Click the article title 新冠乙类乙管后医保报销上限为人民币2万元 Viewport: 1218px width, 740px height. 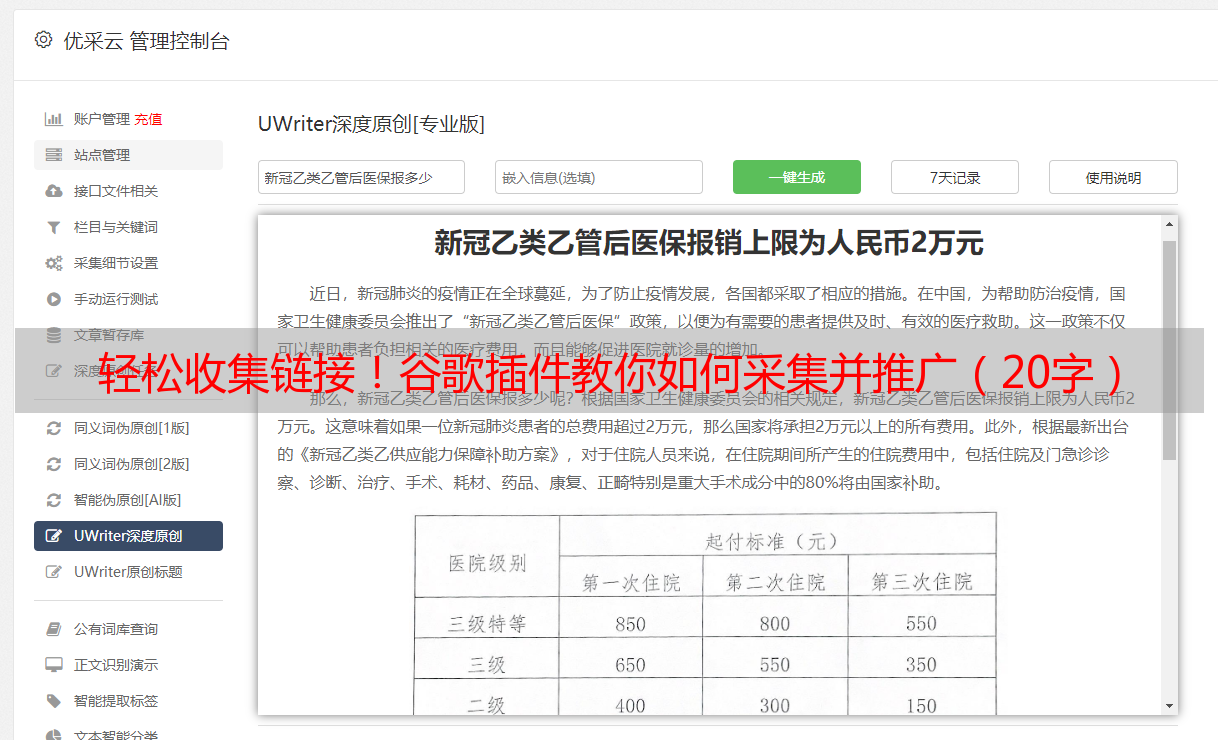(709, 242)
